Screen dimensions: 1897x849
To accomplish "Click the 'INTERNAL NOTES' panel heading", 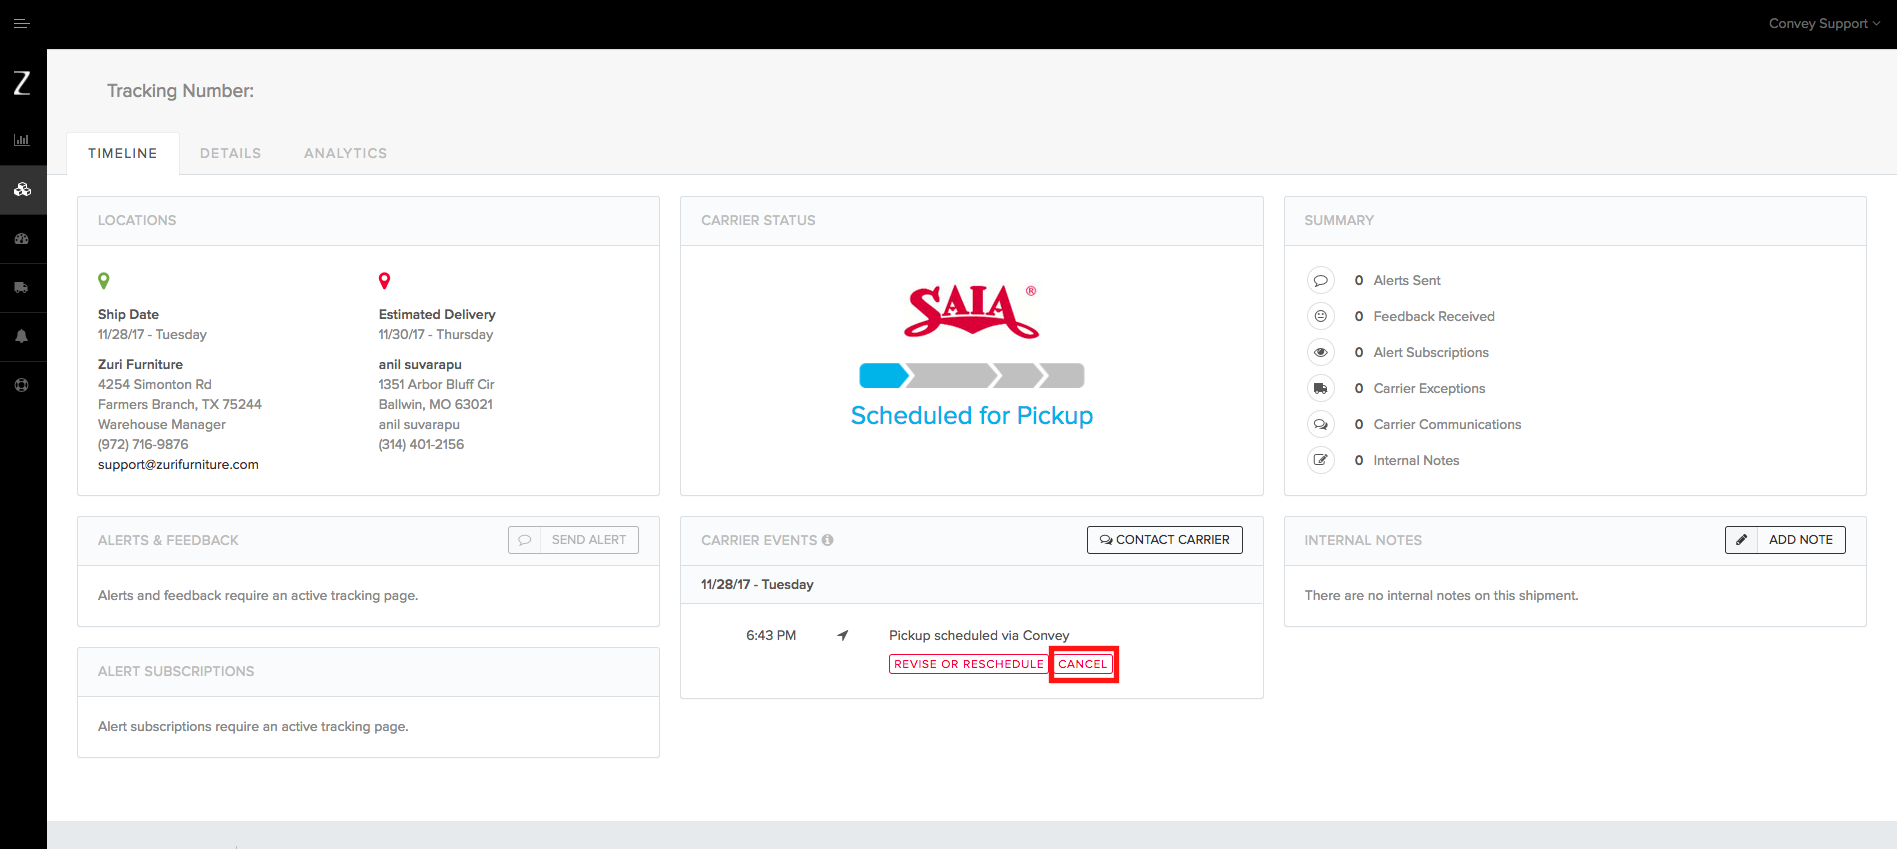I will (x=1363, y=541).
